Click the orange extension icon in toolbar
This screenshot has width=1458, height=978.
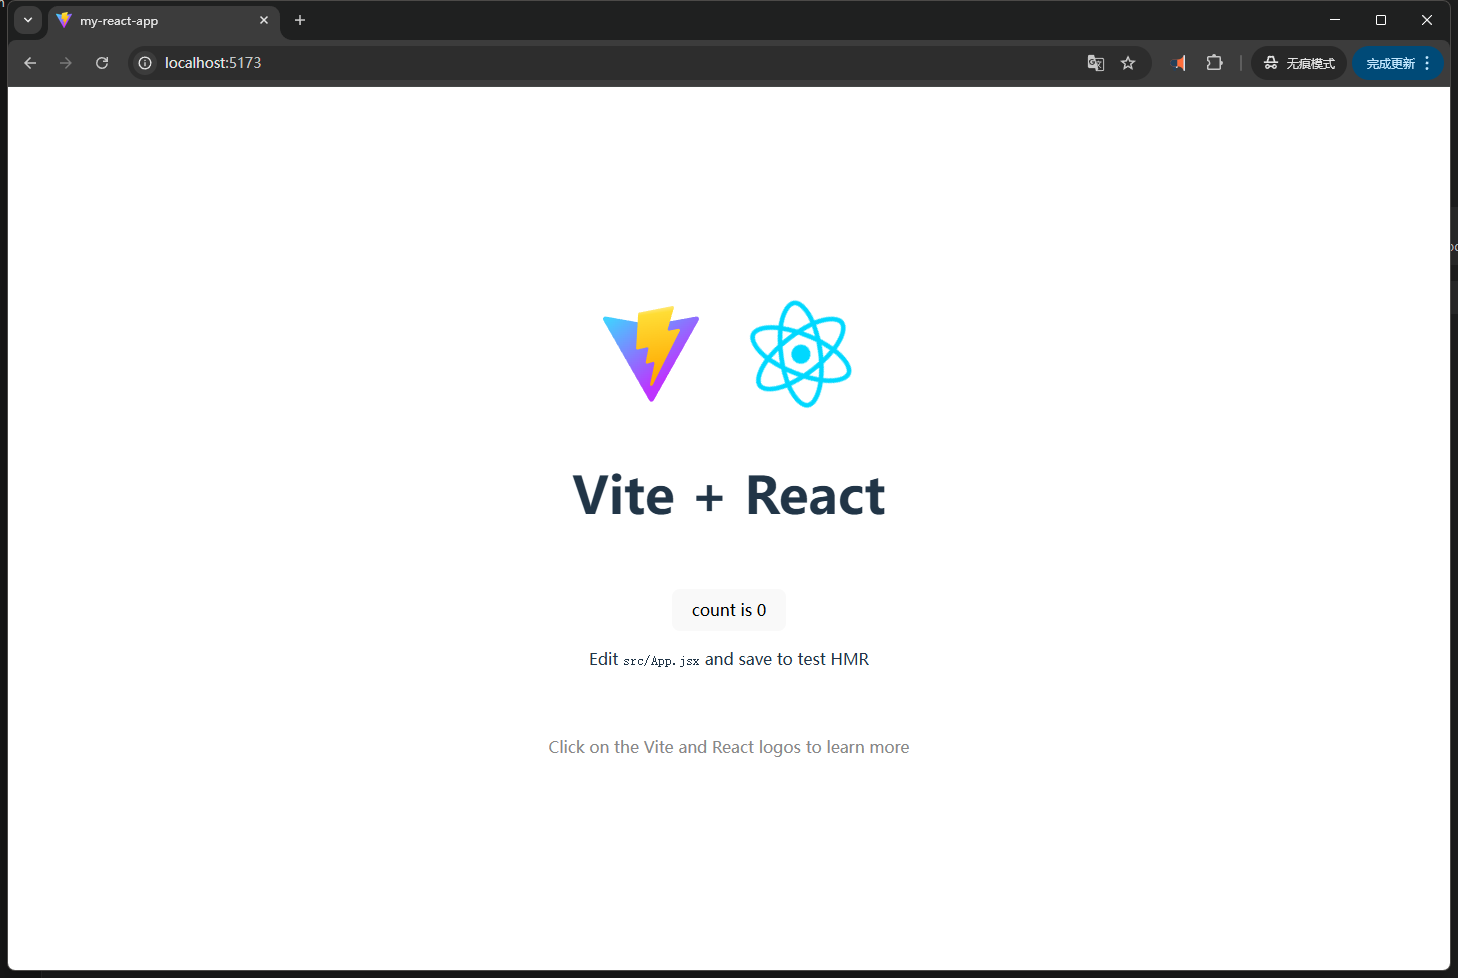point(1179,63)
